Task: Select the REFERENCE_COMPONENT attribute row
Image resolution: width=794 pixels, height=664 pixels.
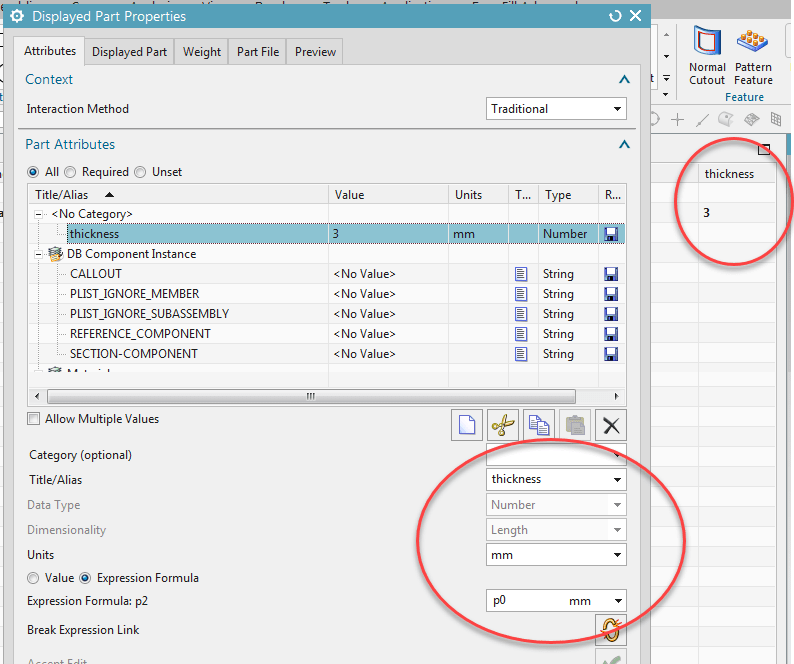Action: [327, 334]
